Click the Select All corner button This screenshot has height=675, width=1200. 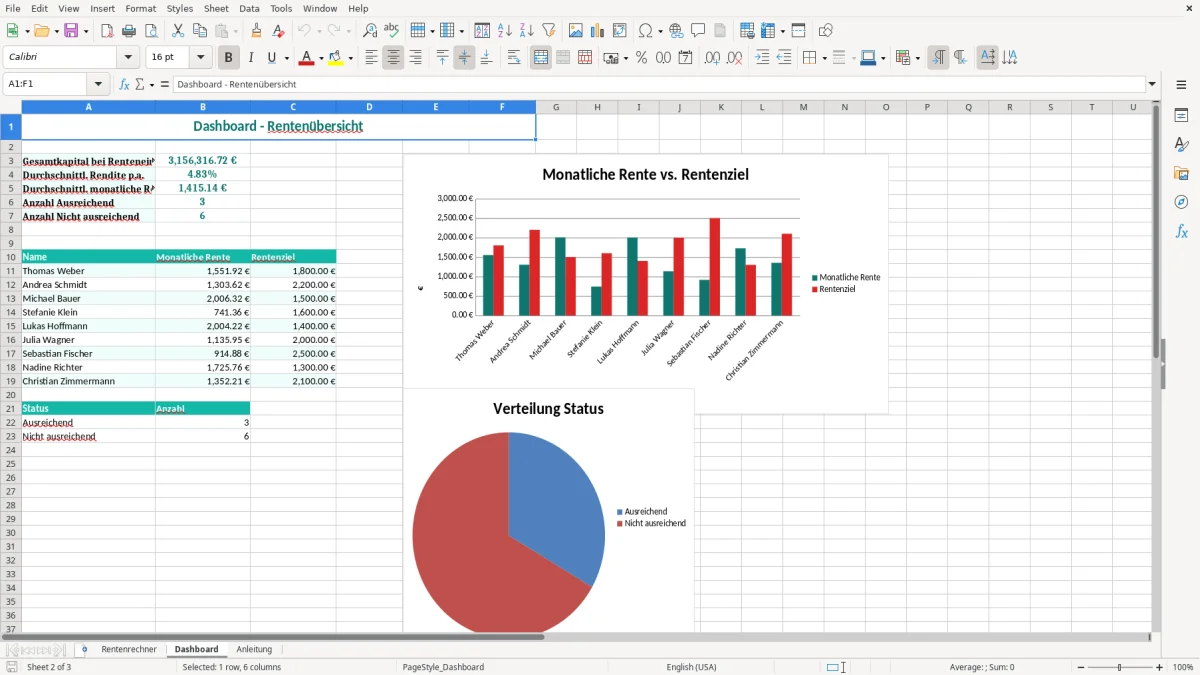[x=11, y=107]
